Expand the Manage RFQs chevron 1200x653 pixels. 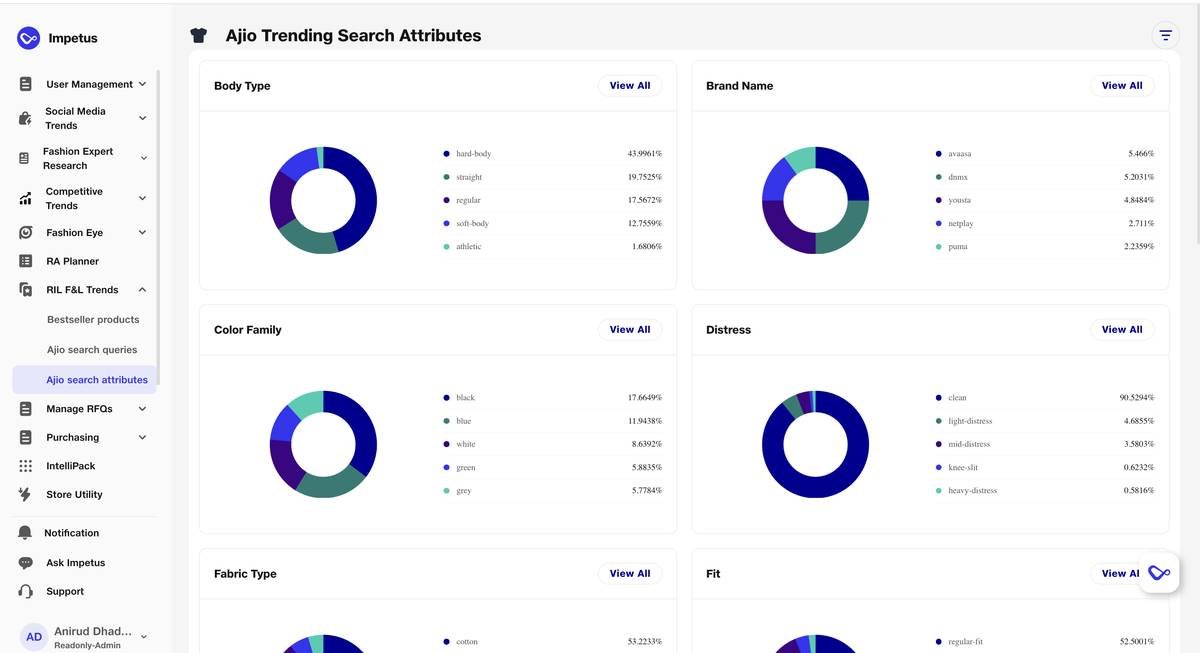[x=142, y=409]
